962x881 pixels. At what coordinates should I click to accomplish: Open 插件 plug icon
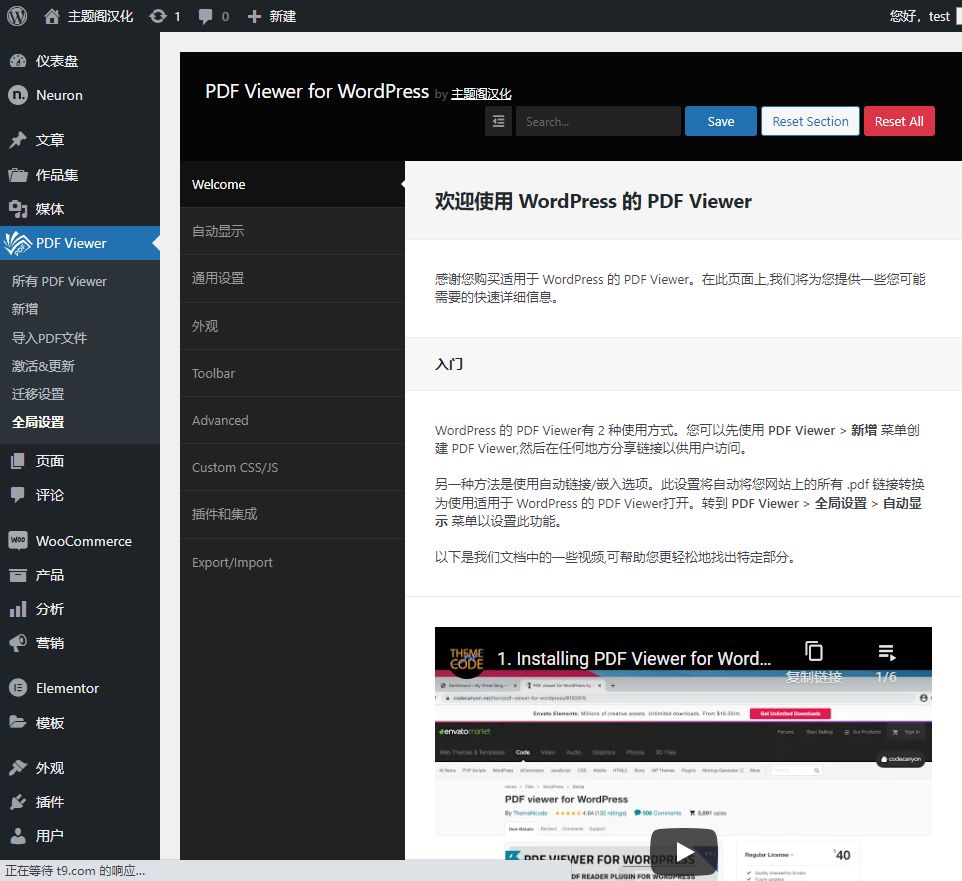tap(18, 802)
